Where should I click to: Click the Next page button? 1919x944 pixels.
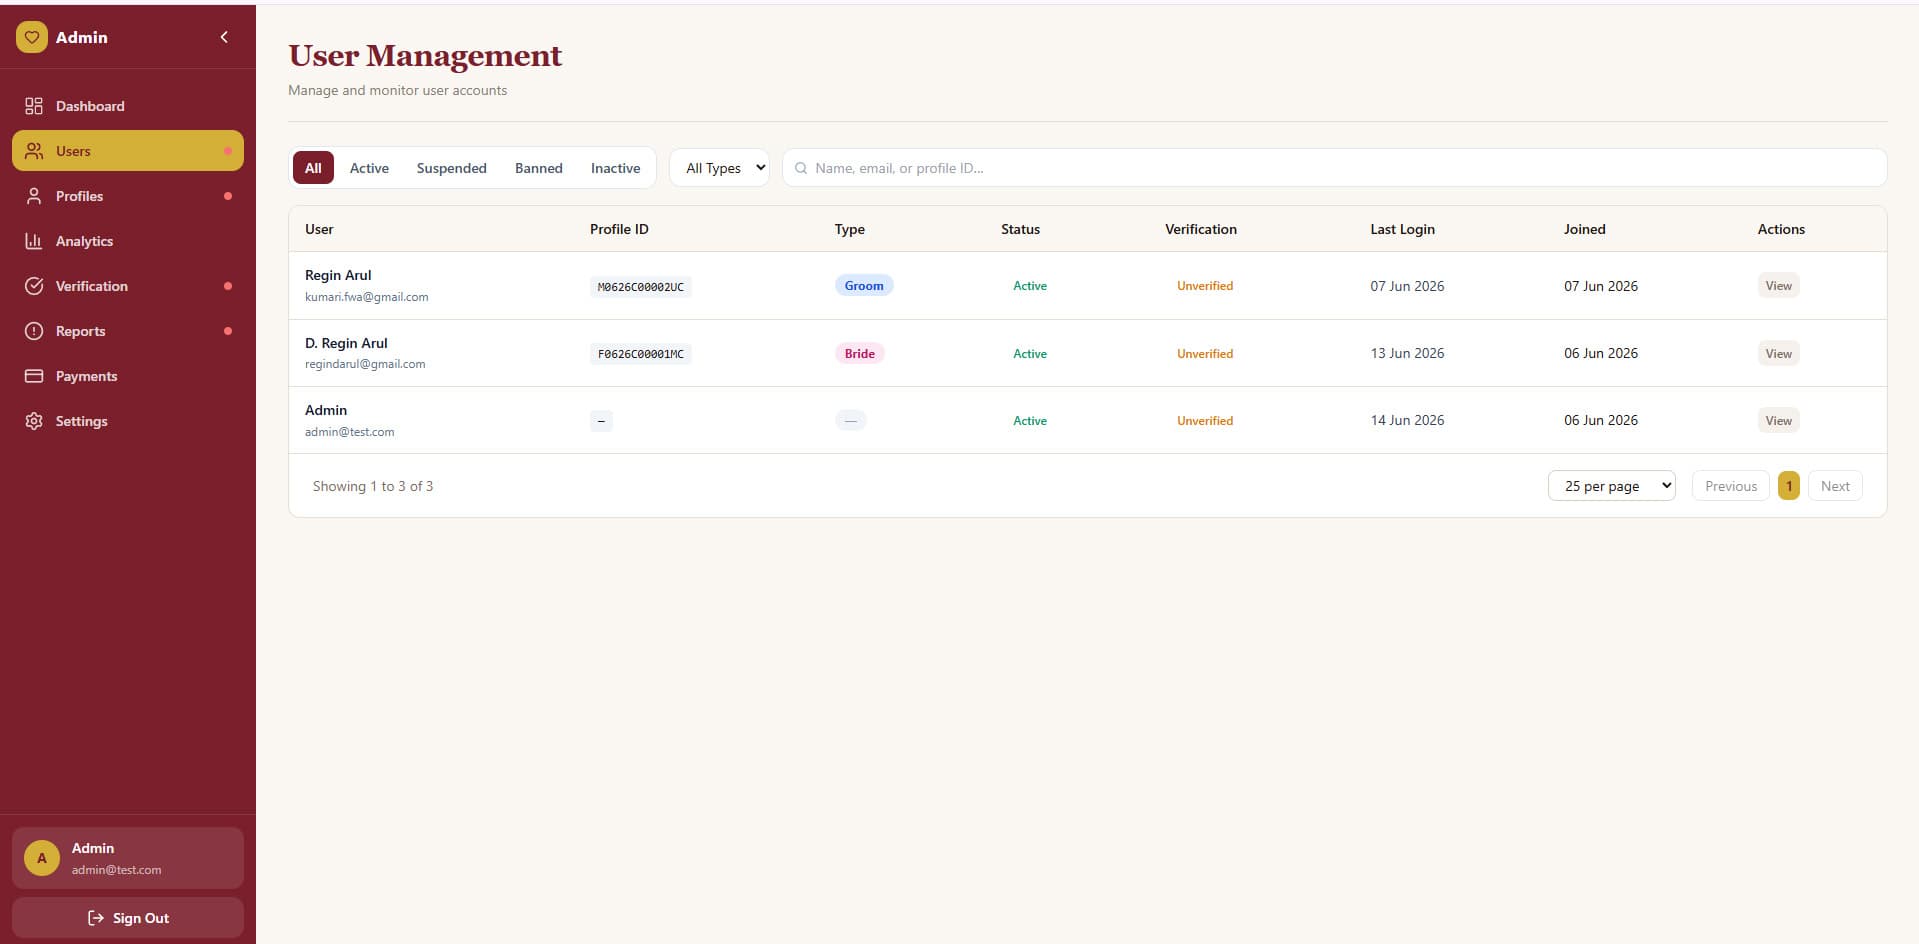pos(1835,486)
